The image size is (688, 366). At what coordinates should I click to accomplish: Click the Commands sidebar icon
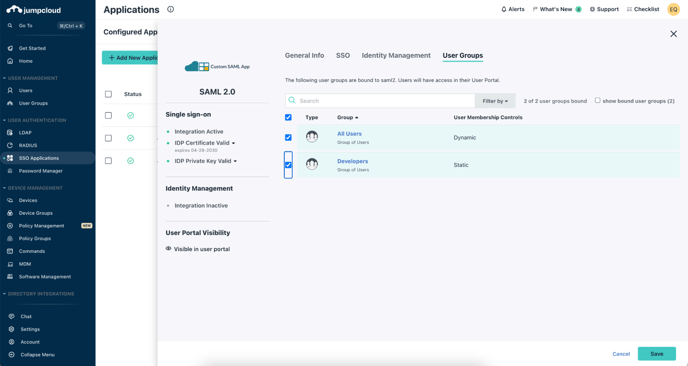10,251
